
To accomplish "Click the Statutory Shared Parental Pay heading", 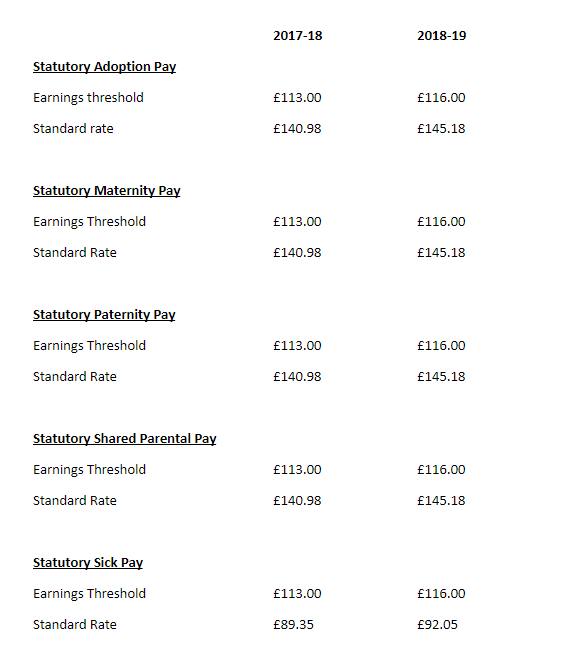I will point(125,439).
